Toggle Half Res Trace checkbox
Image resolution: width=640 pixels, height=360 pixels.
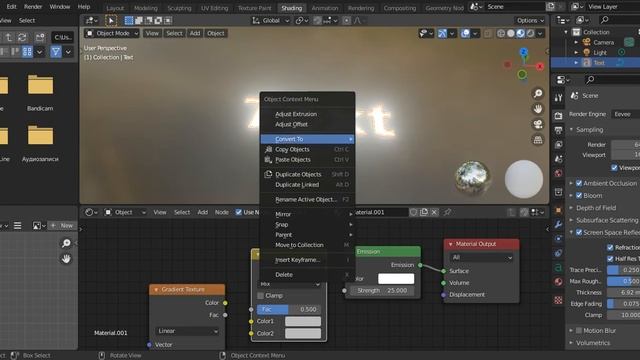coord(610,258)
